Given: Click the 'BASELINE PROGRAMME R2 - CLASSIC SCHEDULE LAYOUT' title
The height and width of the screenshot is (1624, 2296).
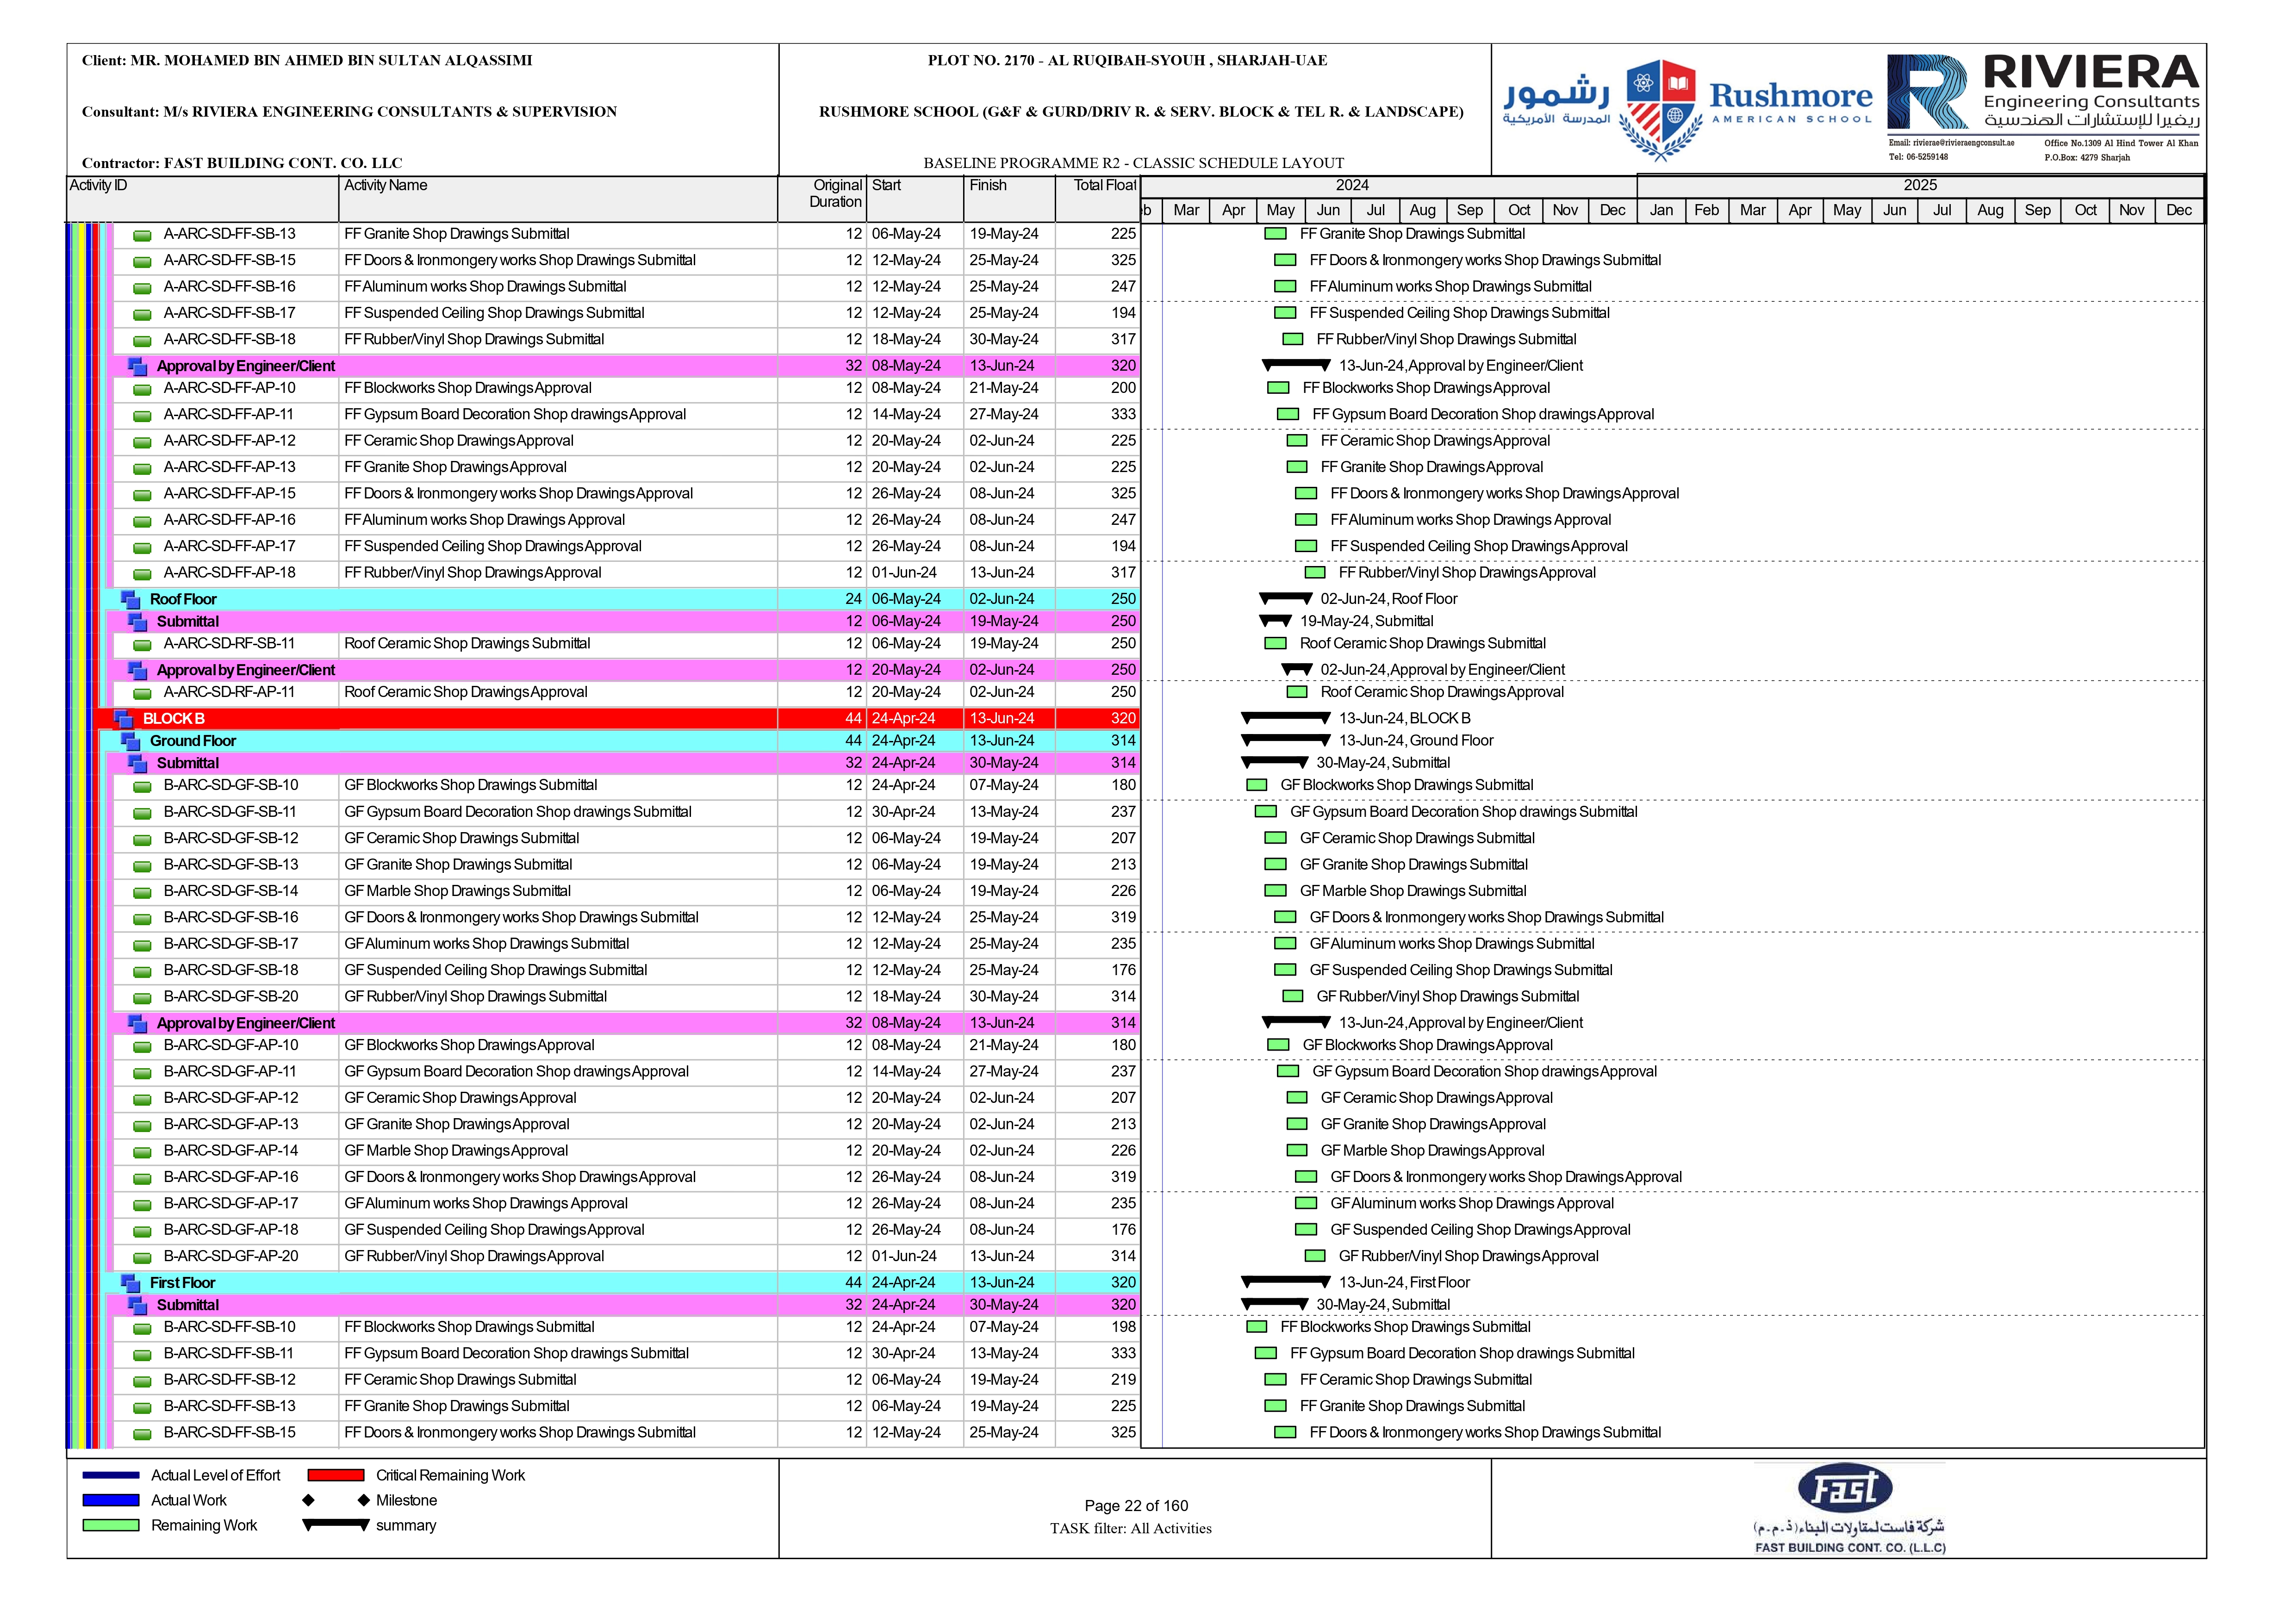Looking at the screenshot, I should pos(1134,163).
